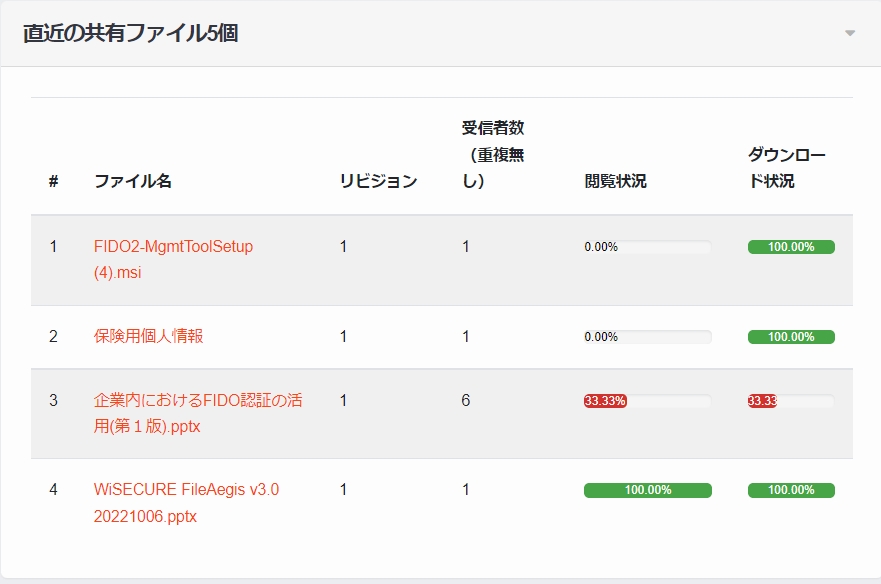881x584 pixels.
Task: Open the 保険用個人情報 file link
Action: [148, 336]
